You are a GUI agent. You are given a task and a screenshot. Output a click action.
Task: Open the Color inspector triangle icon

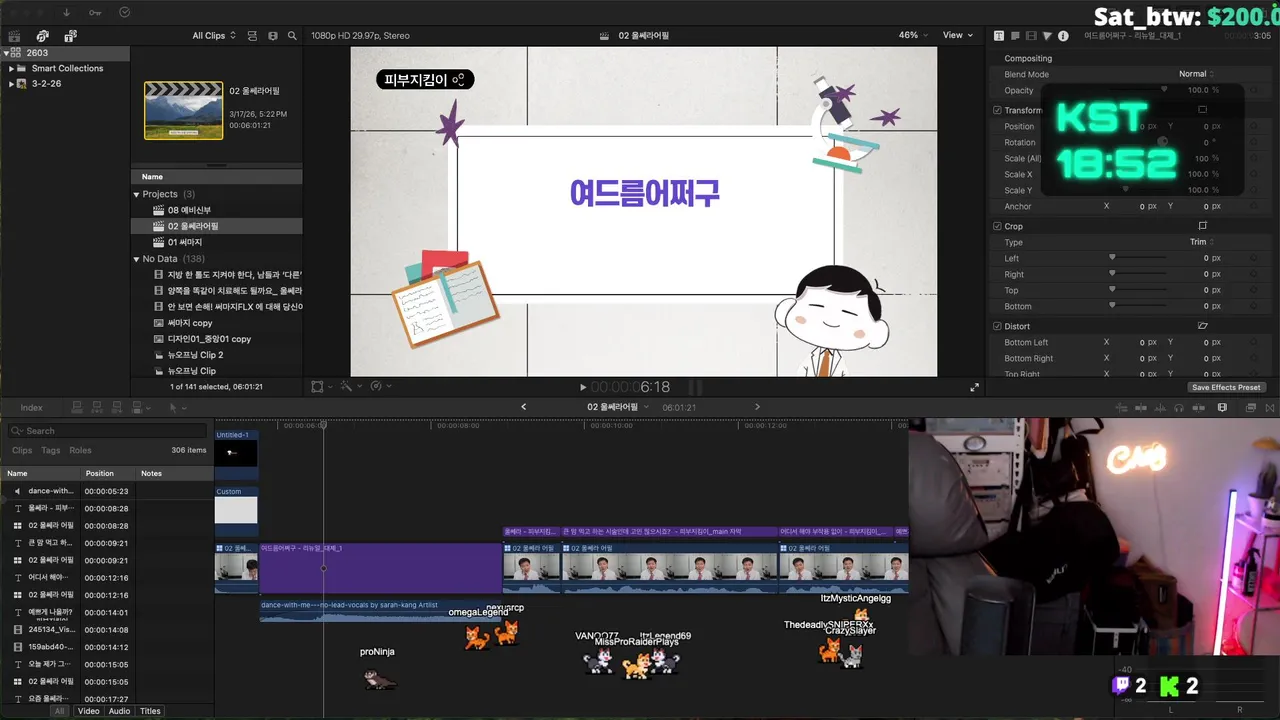coord(1047,36)
